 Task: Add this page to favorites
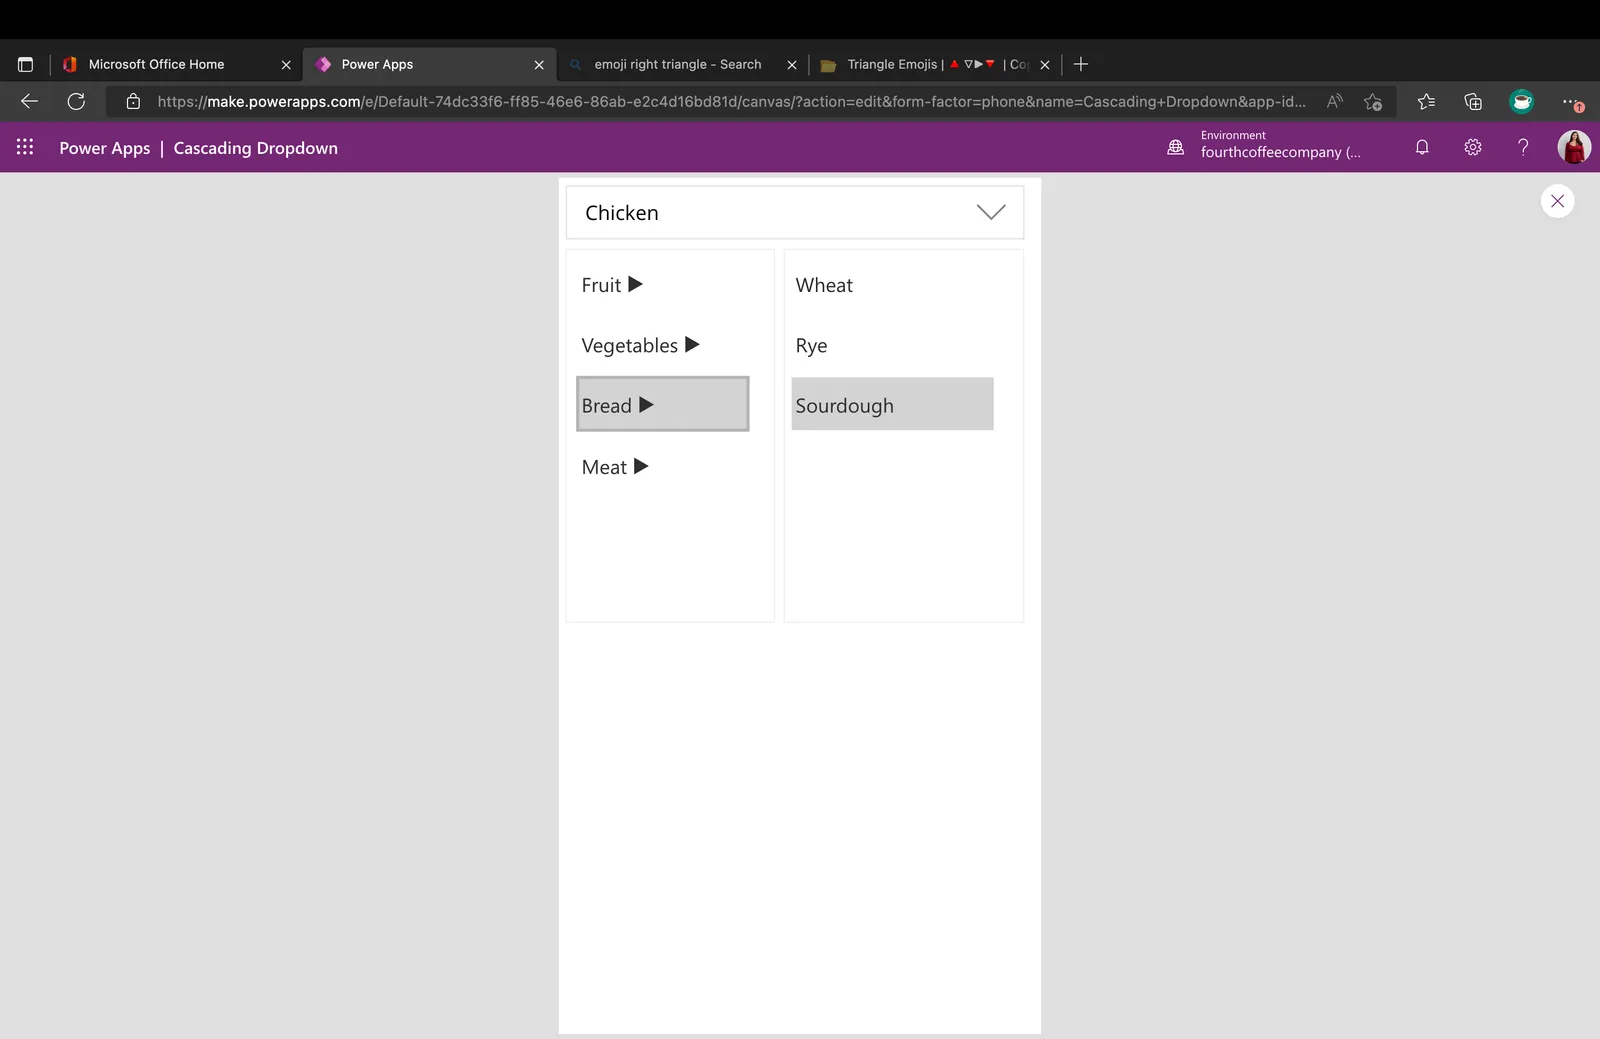tap(1373, 101)
